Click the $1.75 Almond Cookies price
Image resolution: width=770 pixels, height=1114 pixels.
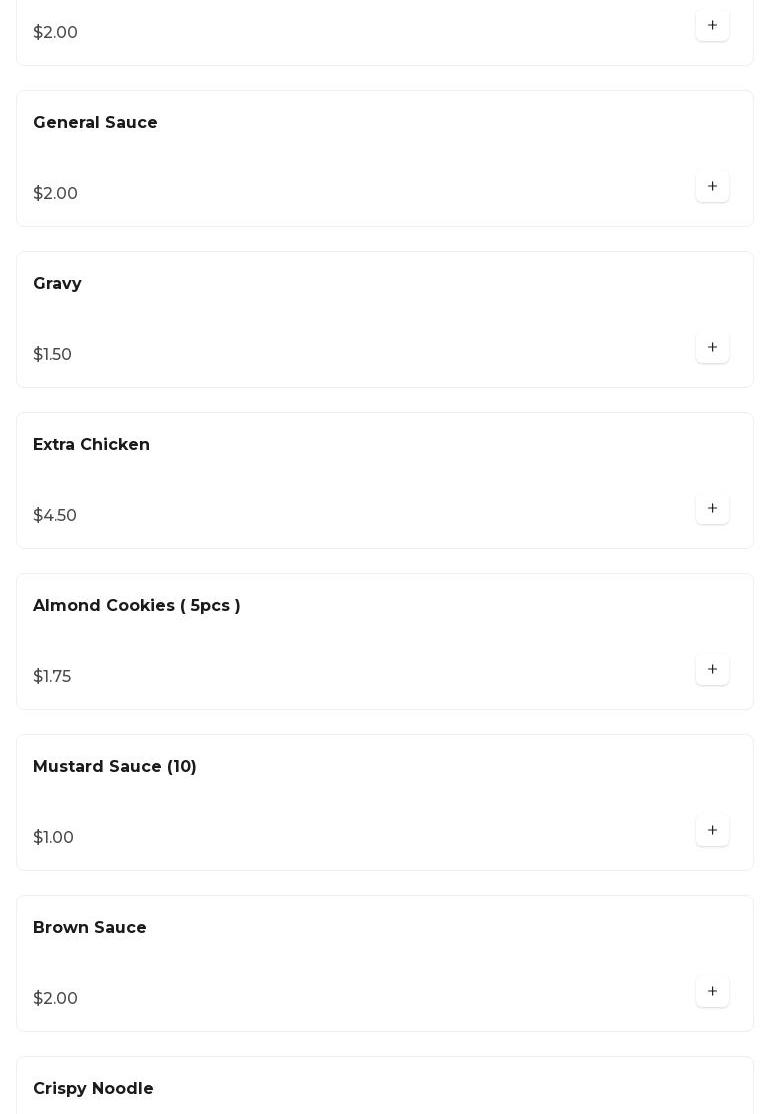pos(52,677)
